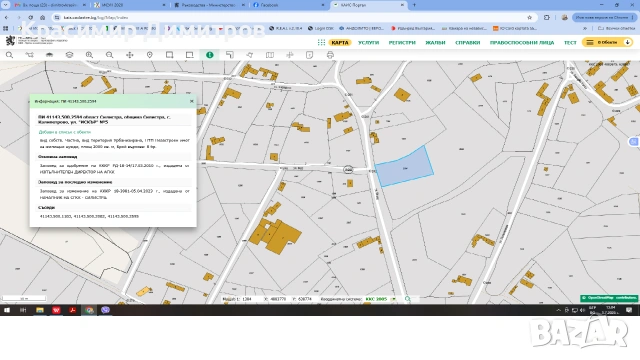This screenshot has width=640, height=360.
Task: Open the apps grid icon beside КАРТА
Action: tap(321, 42)
